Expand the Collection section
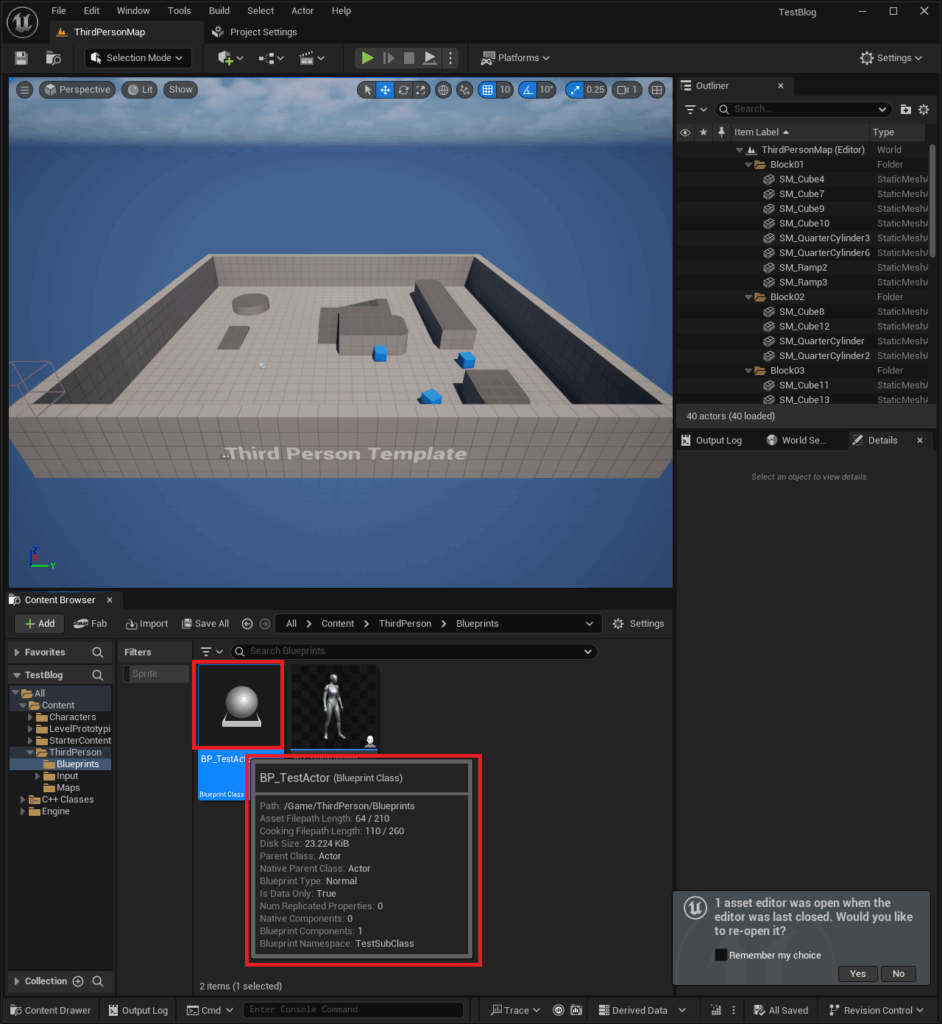This screenshot has height=1024, width=942. point(17,981)
